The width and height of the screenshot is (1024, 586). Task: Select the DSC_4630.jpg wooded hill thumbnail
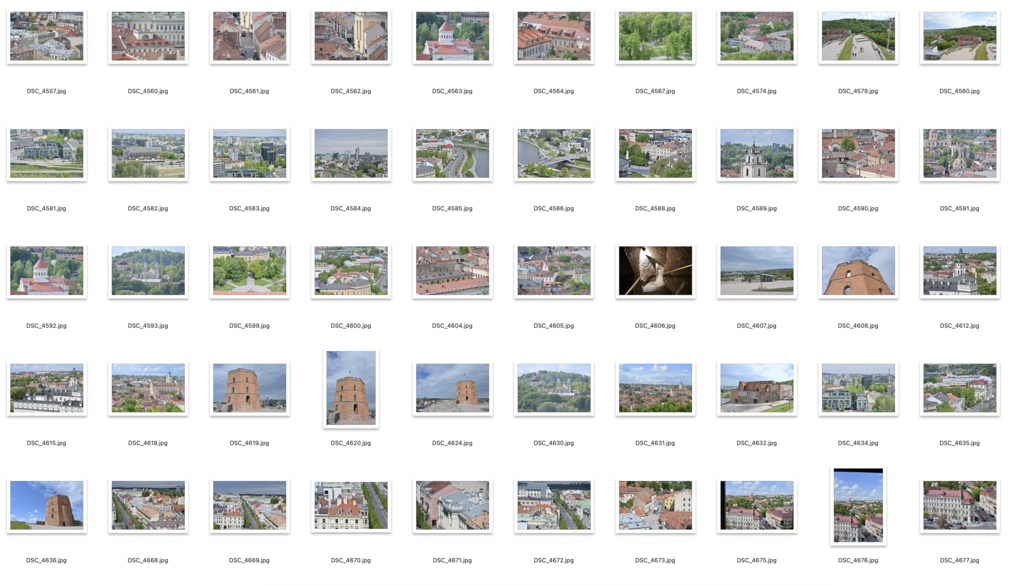(x=554, y=388)
